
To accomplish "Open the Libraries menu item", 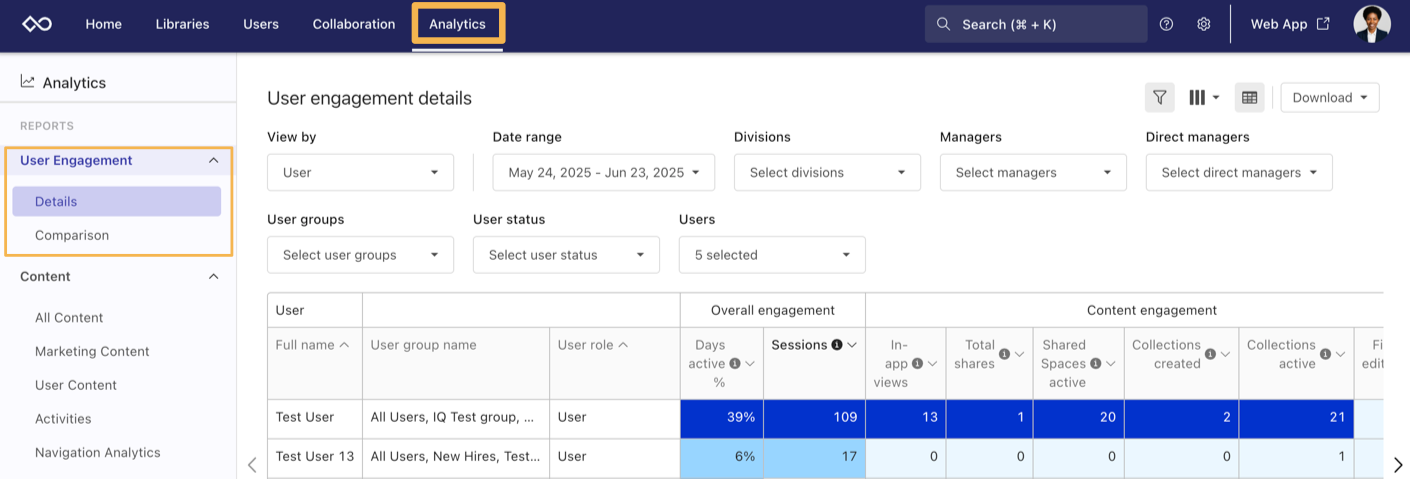I will point(182,24).
